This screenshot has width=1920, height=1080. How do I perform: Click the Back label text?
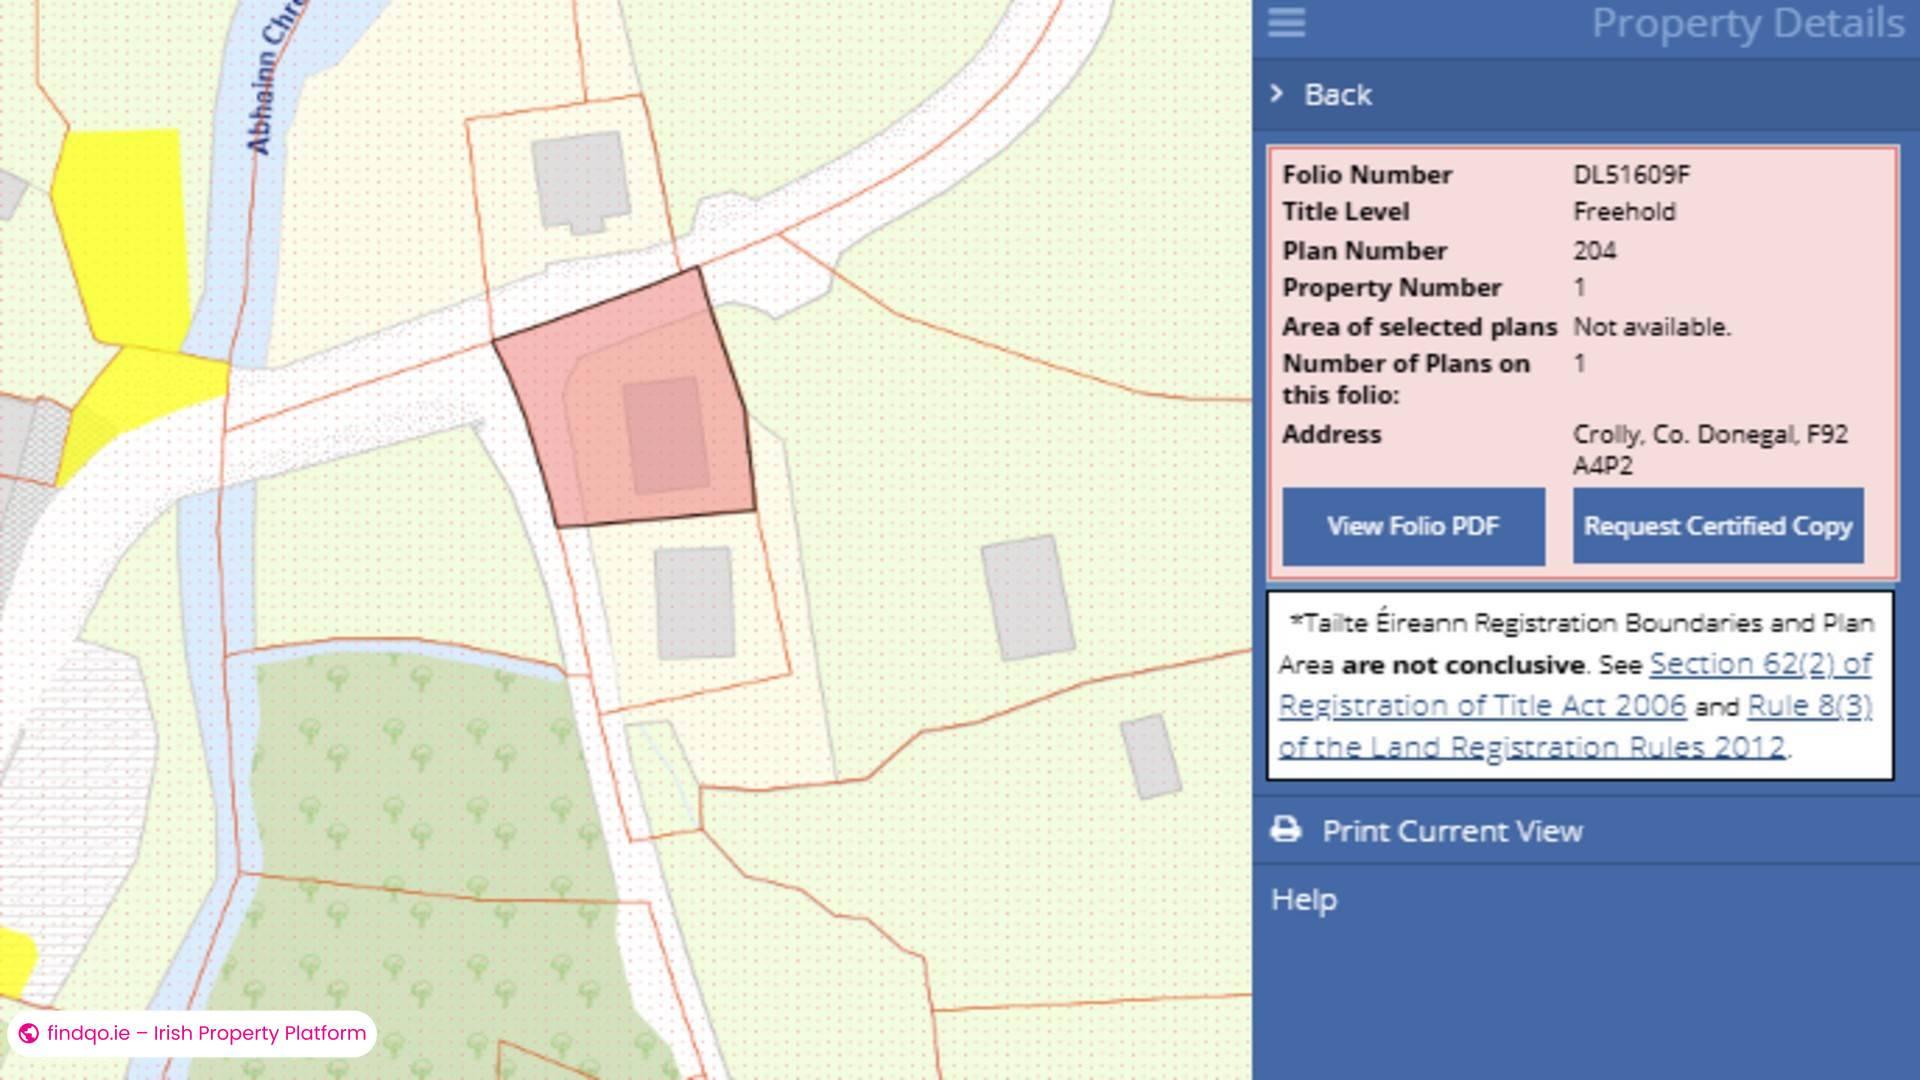(x=1337, y=95)
